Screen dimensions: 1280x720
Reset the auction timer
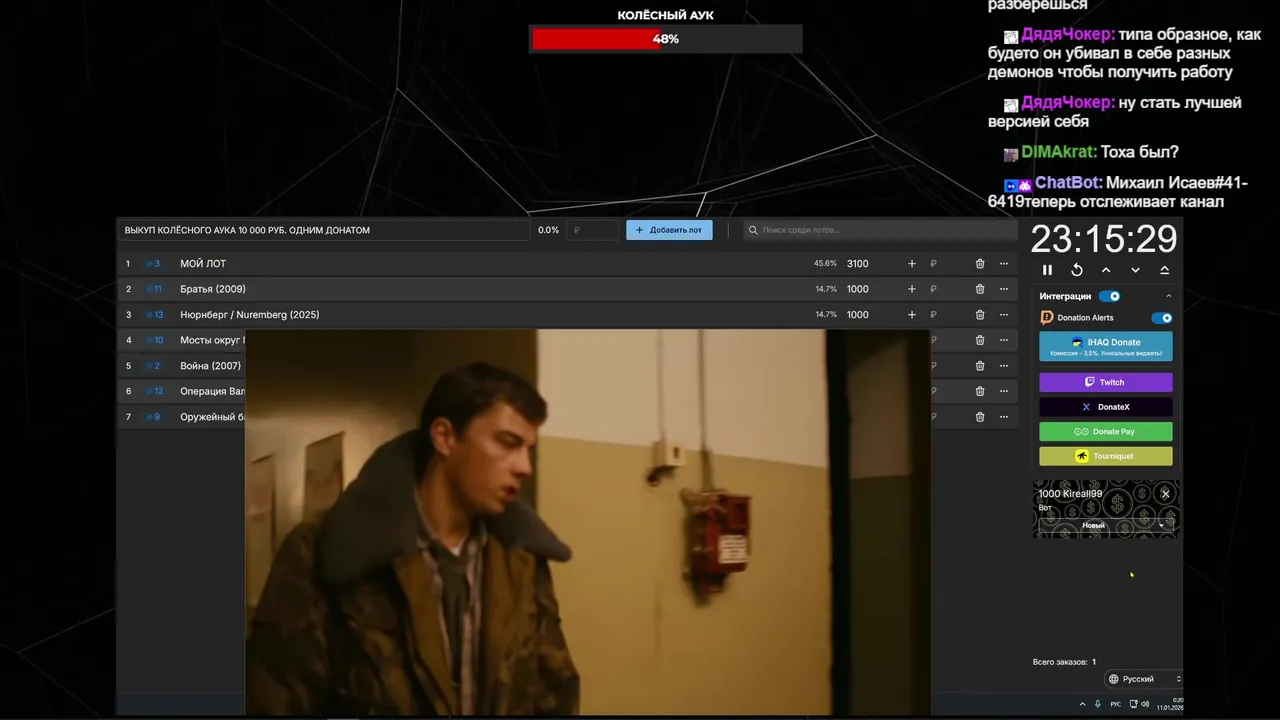pos(1077,270)
